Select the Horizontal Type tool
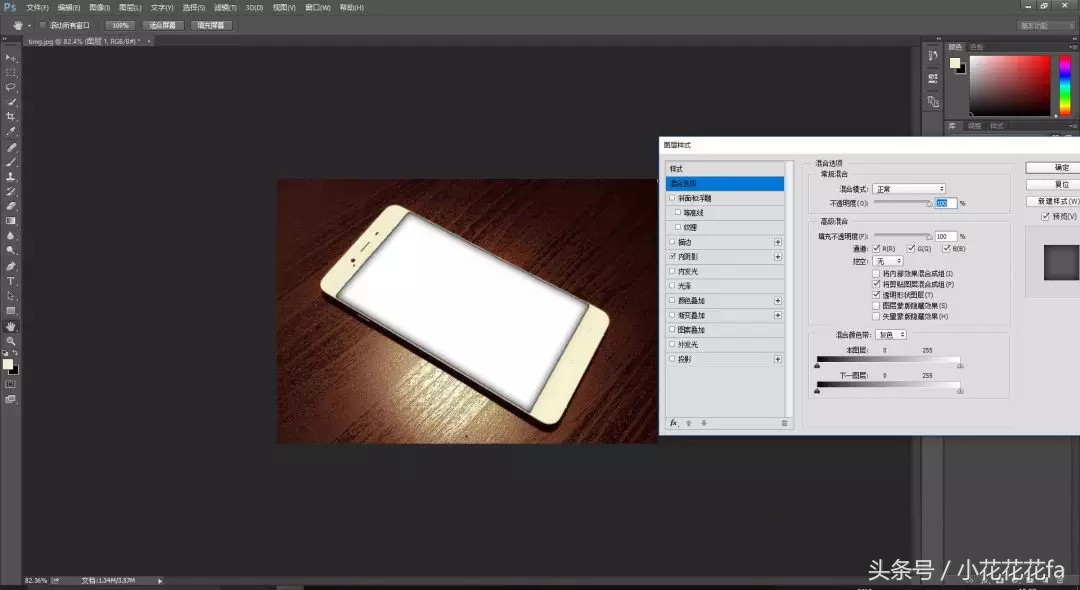This screenshot has height=590, width=1080. [x=11, y=282]
